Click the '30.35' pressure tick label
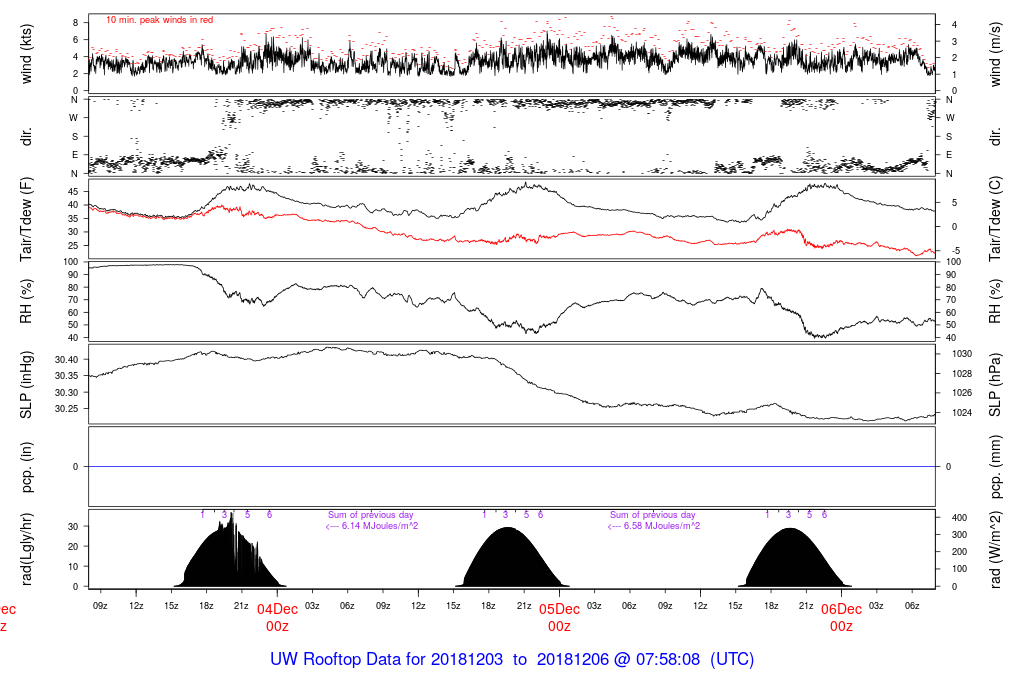1024x700 pixels. coord(67,376)
